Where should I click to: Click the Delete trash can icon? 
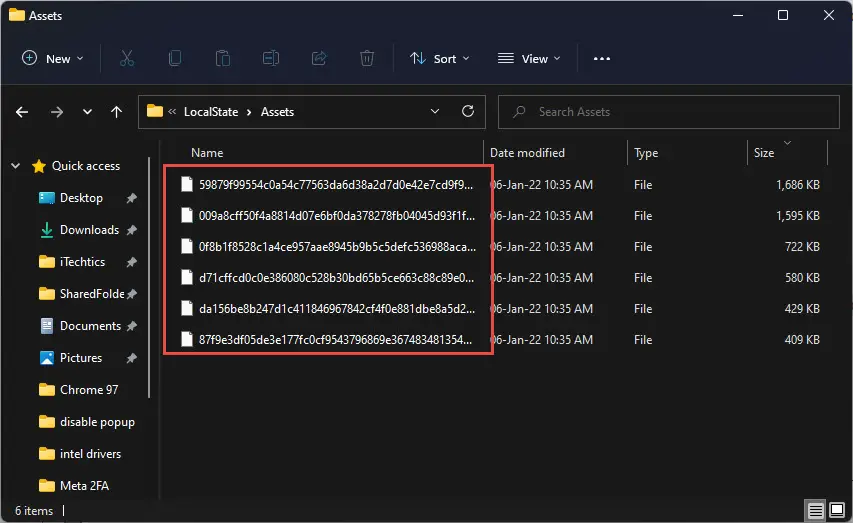pos(367,58)
